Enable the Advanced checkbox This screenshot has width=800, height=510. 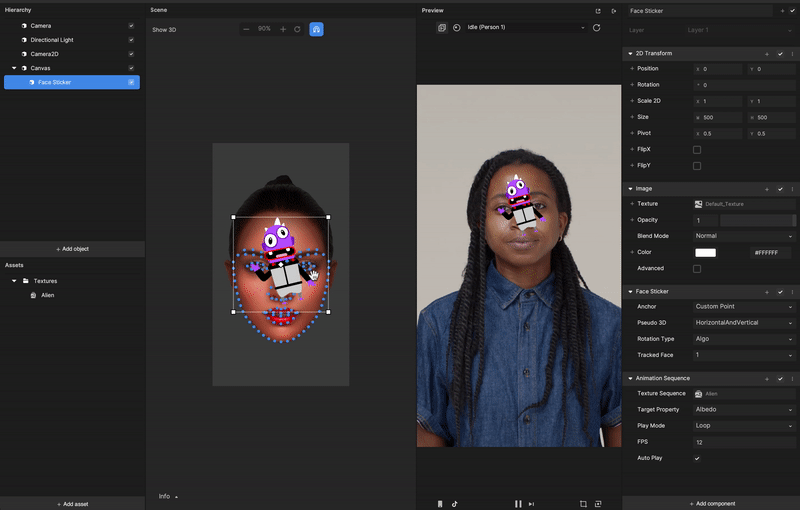[697, 269]
